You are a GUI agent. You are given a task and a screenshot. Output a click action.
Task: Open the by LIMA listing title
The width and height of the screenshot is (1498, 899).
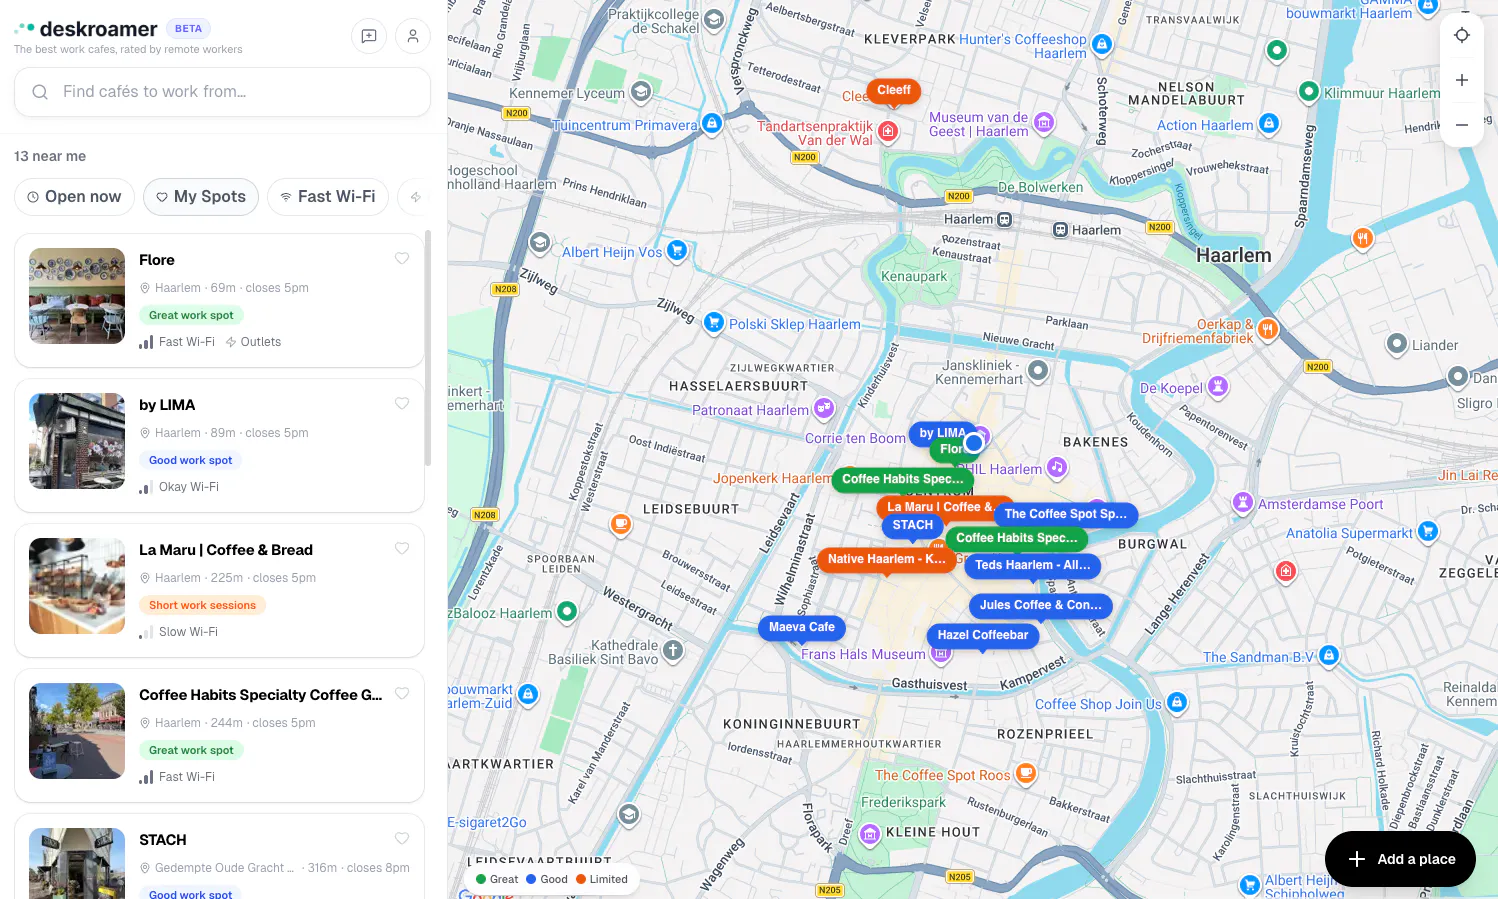(167, 405)
